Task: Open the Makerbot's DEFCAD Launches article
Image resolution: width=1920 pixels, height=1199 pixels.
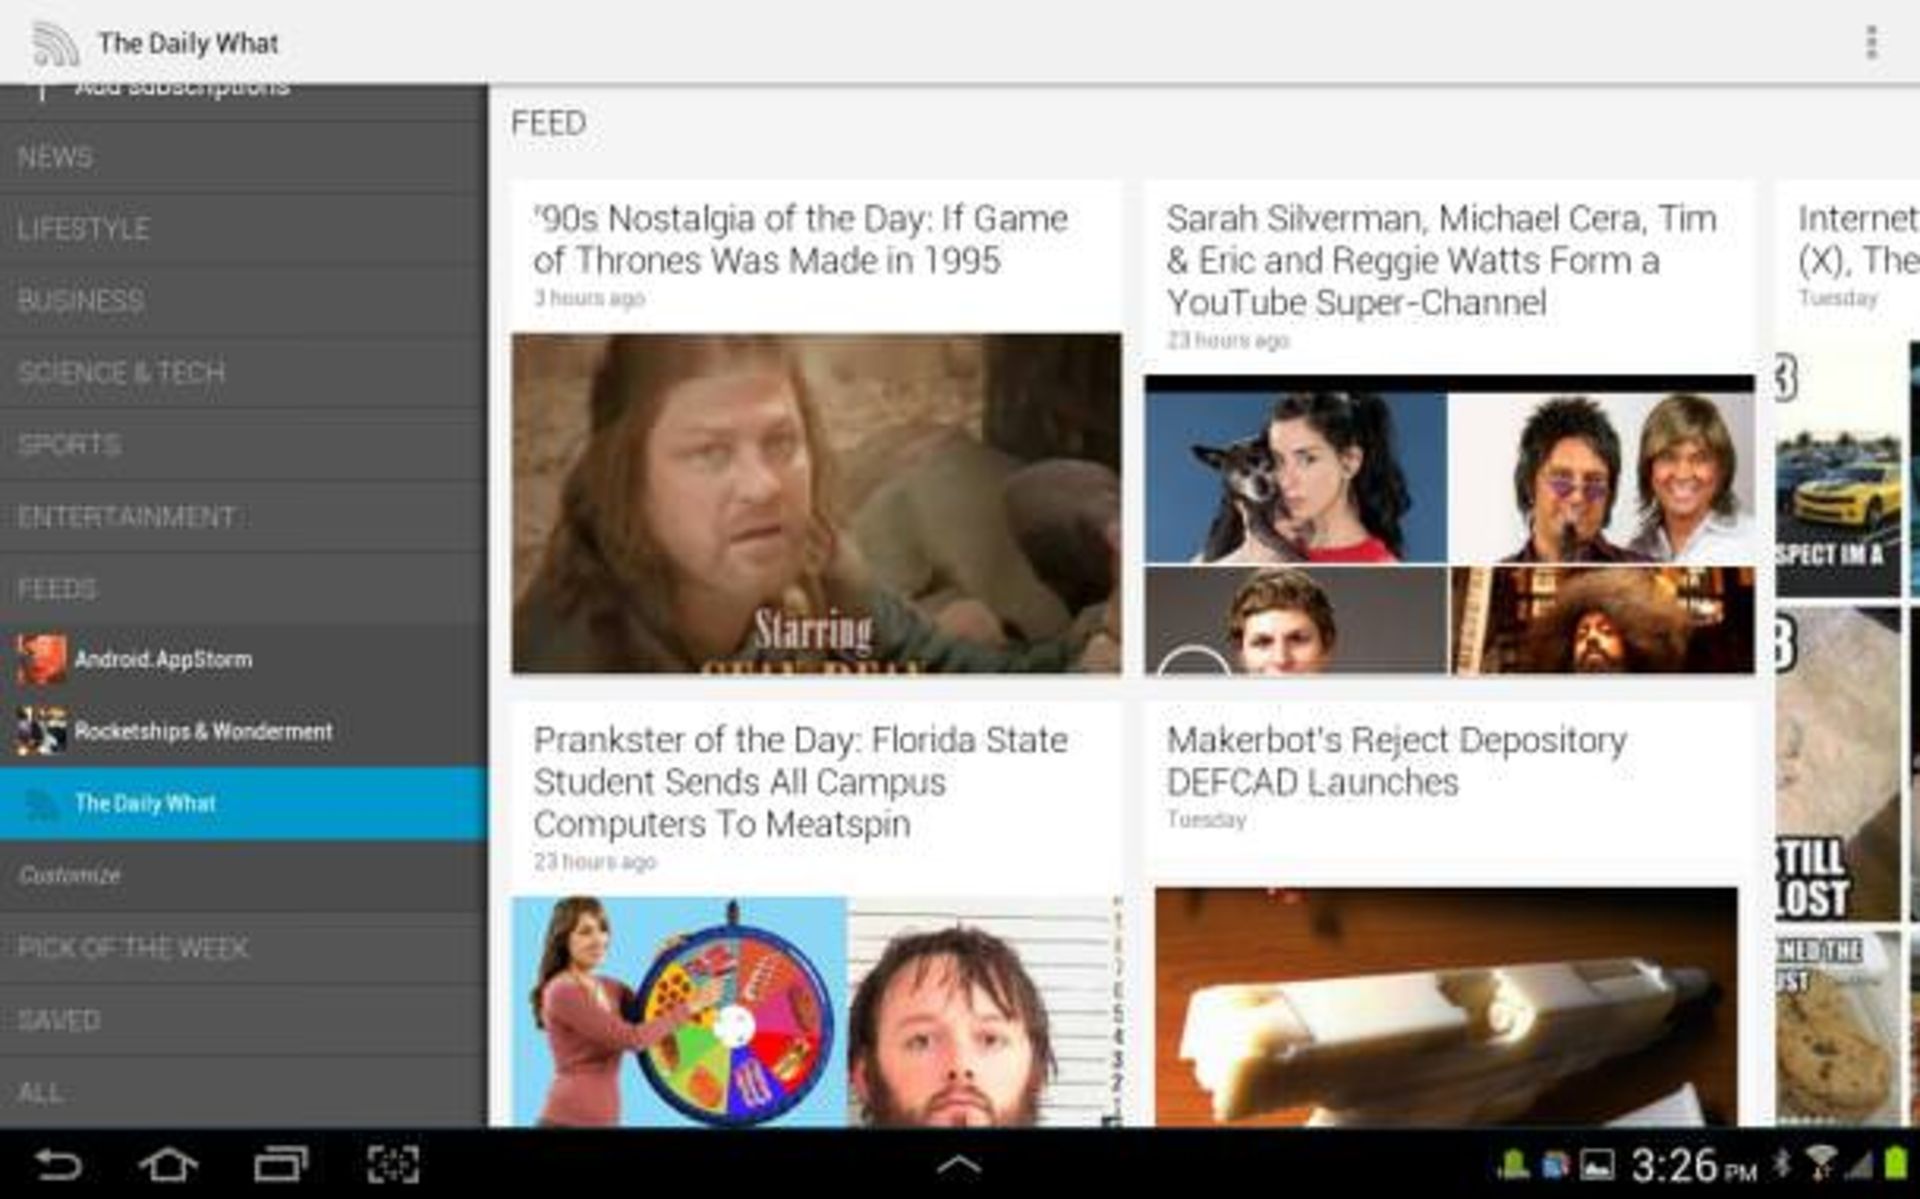Action: [1396, 761]
